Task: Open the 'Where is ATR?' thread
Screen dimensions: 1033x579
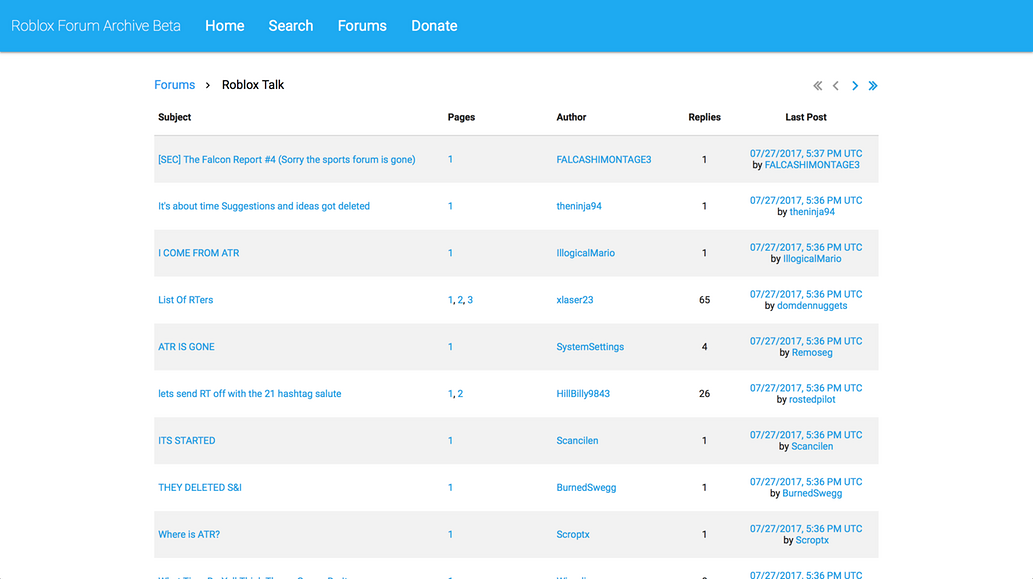Action: pos(188,534)
